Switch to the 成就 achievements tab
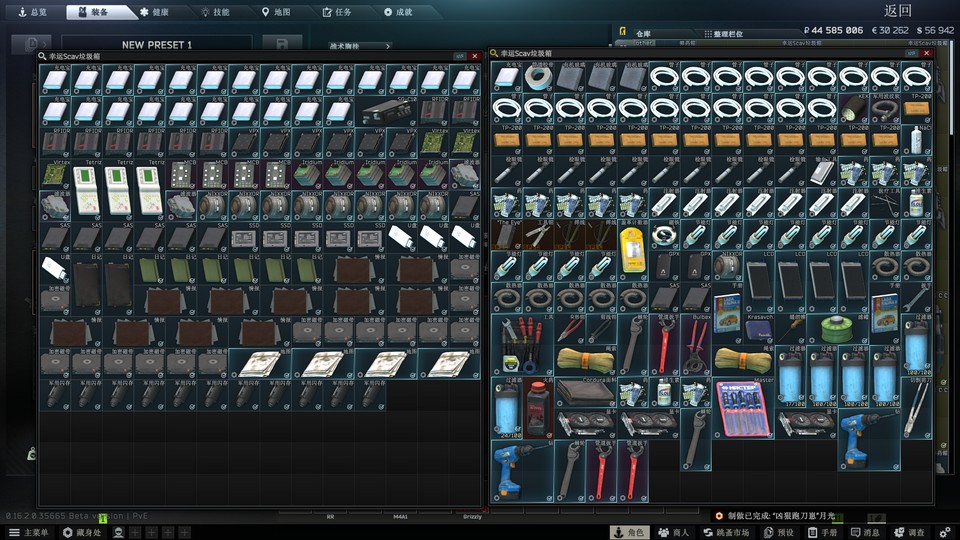 (x=398, y=12)
